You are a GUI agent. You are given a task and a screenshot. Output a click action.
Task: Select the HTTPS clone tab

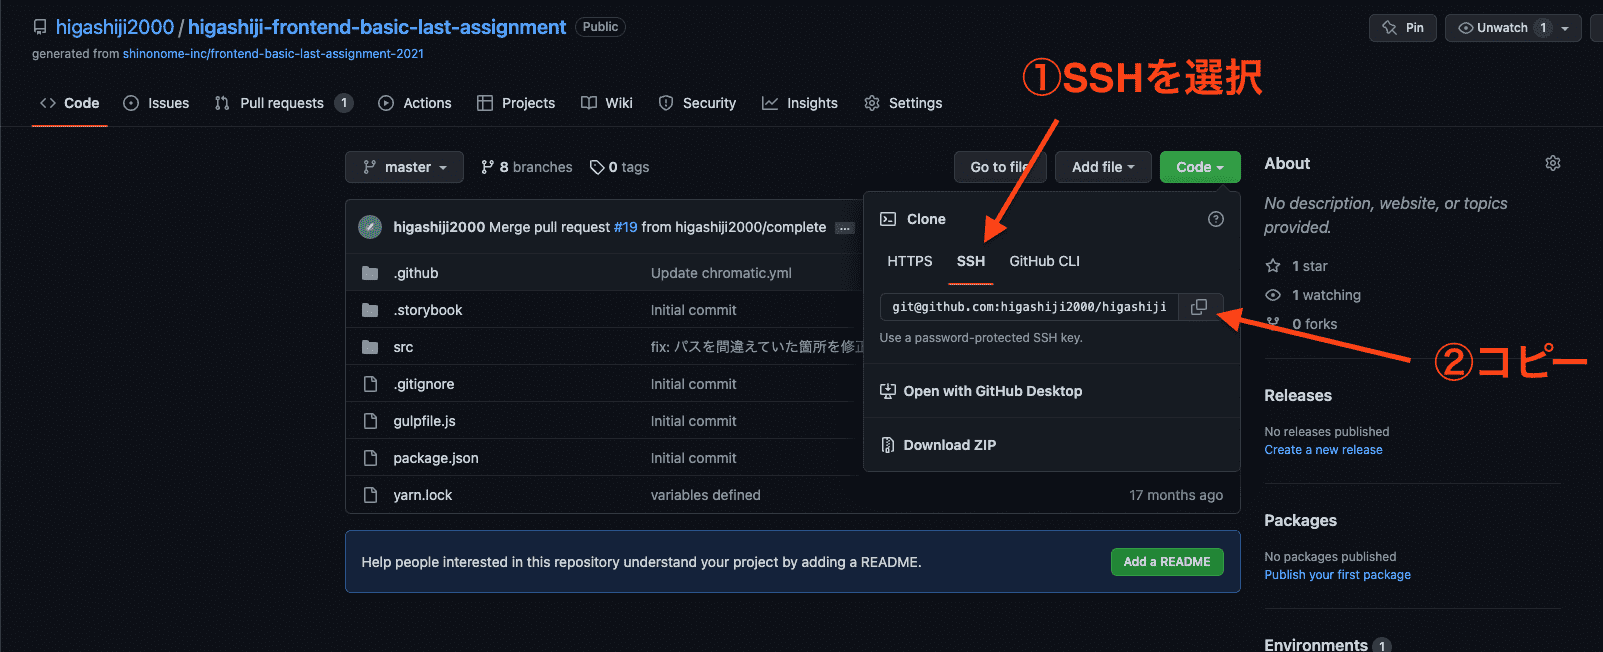[x=910, y=261]
